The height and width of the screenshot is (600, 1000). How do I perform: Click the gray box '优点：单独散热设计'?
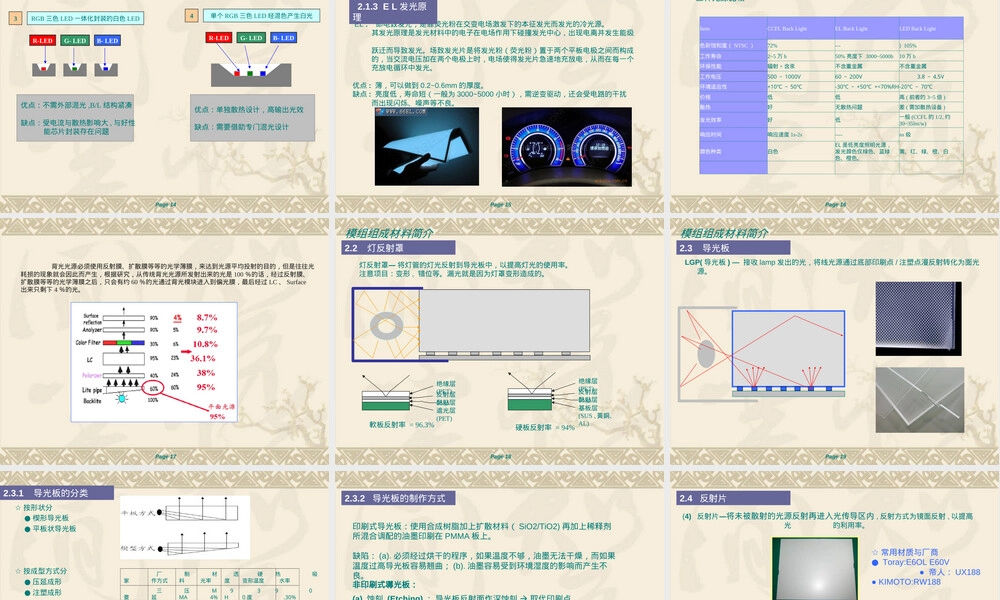click(253, 118)
